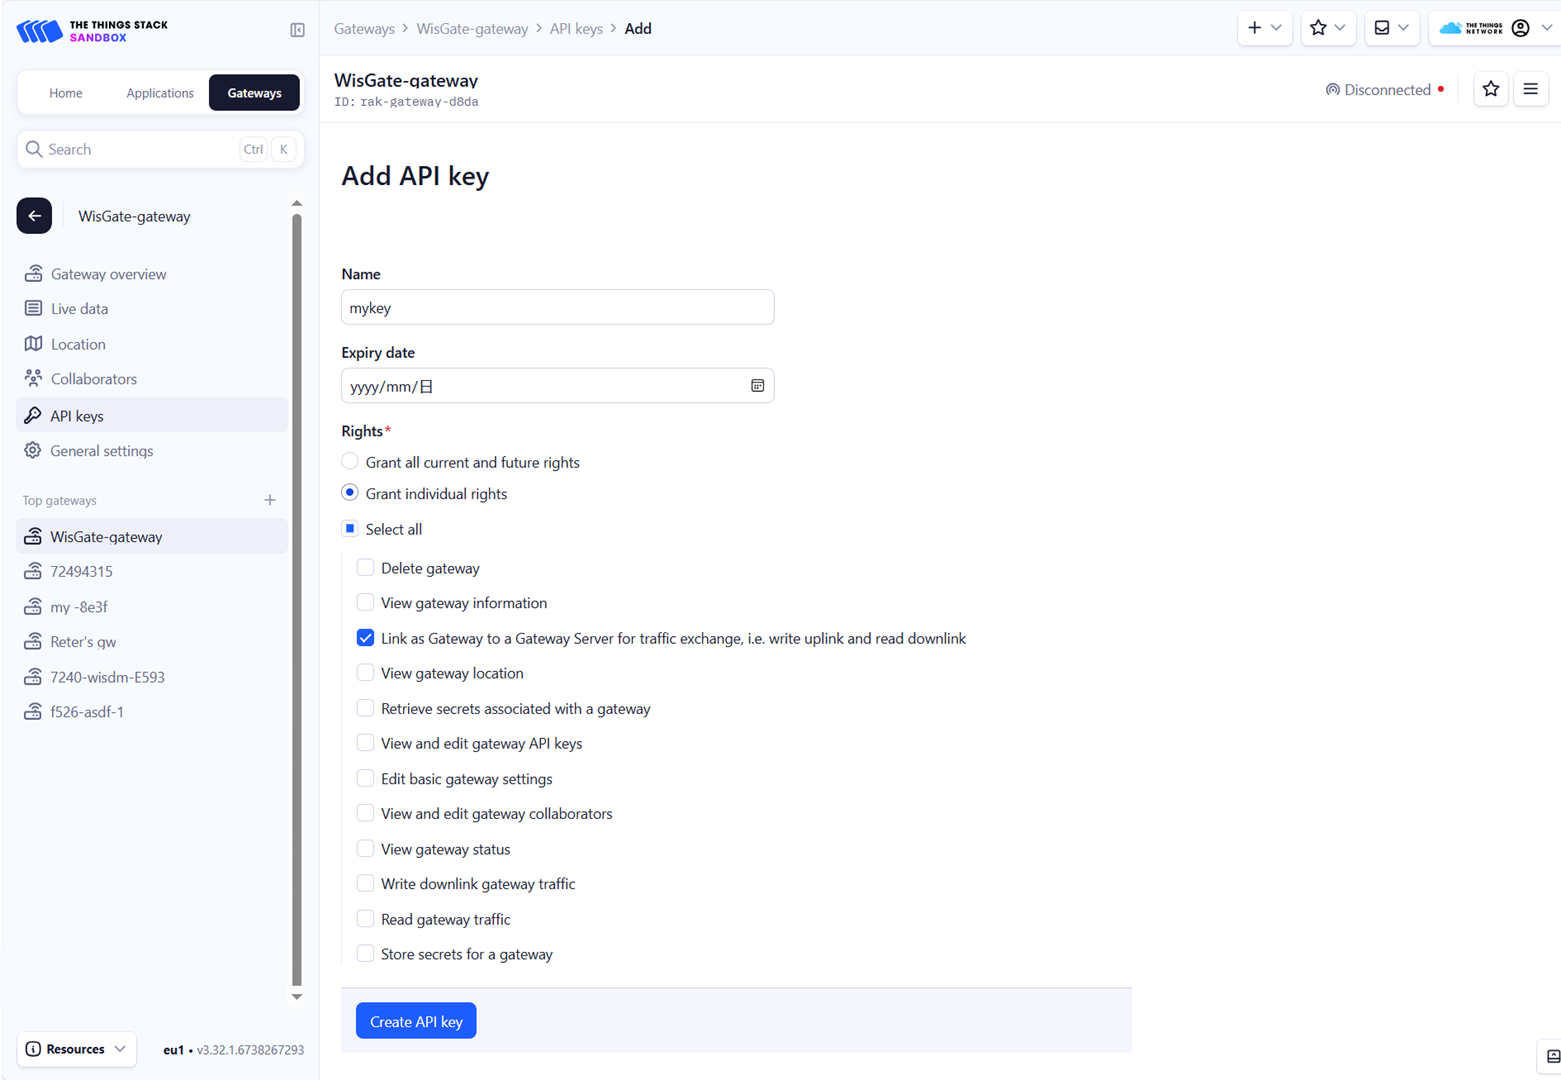1561x1080 pixels.
Task: Open the user profile menu
Action: point(1494,28)
